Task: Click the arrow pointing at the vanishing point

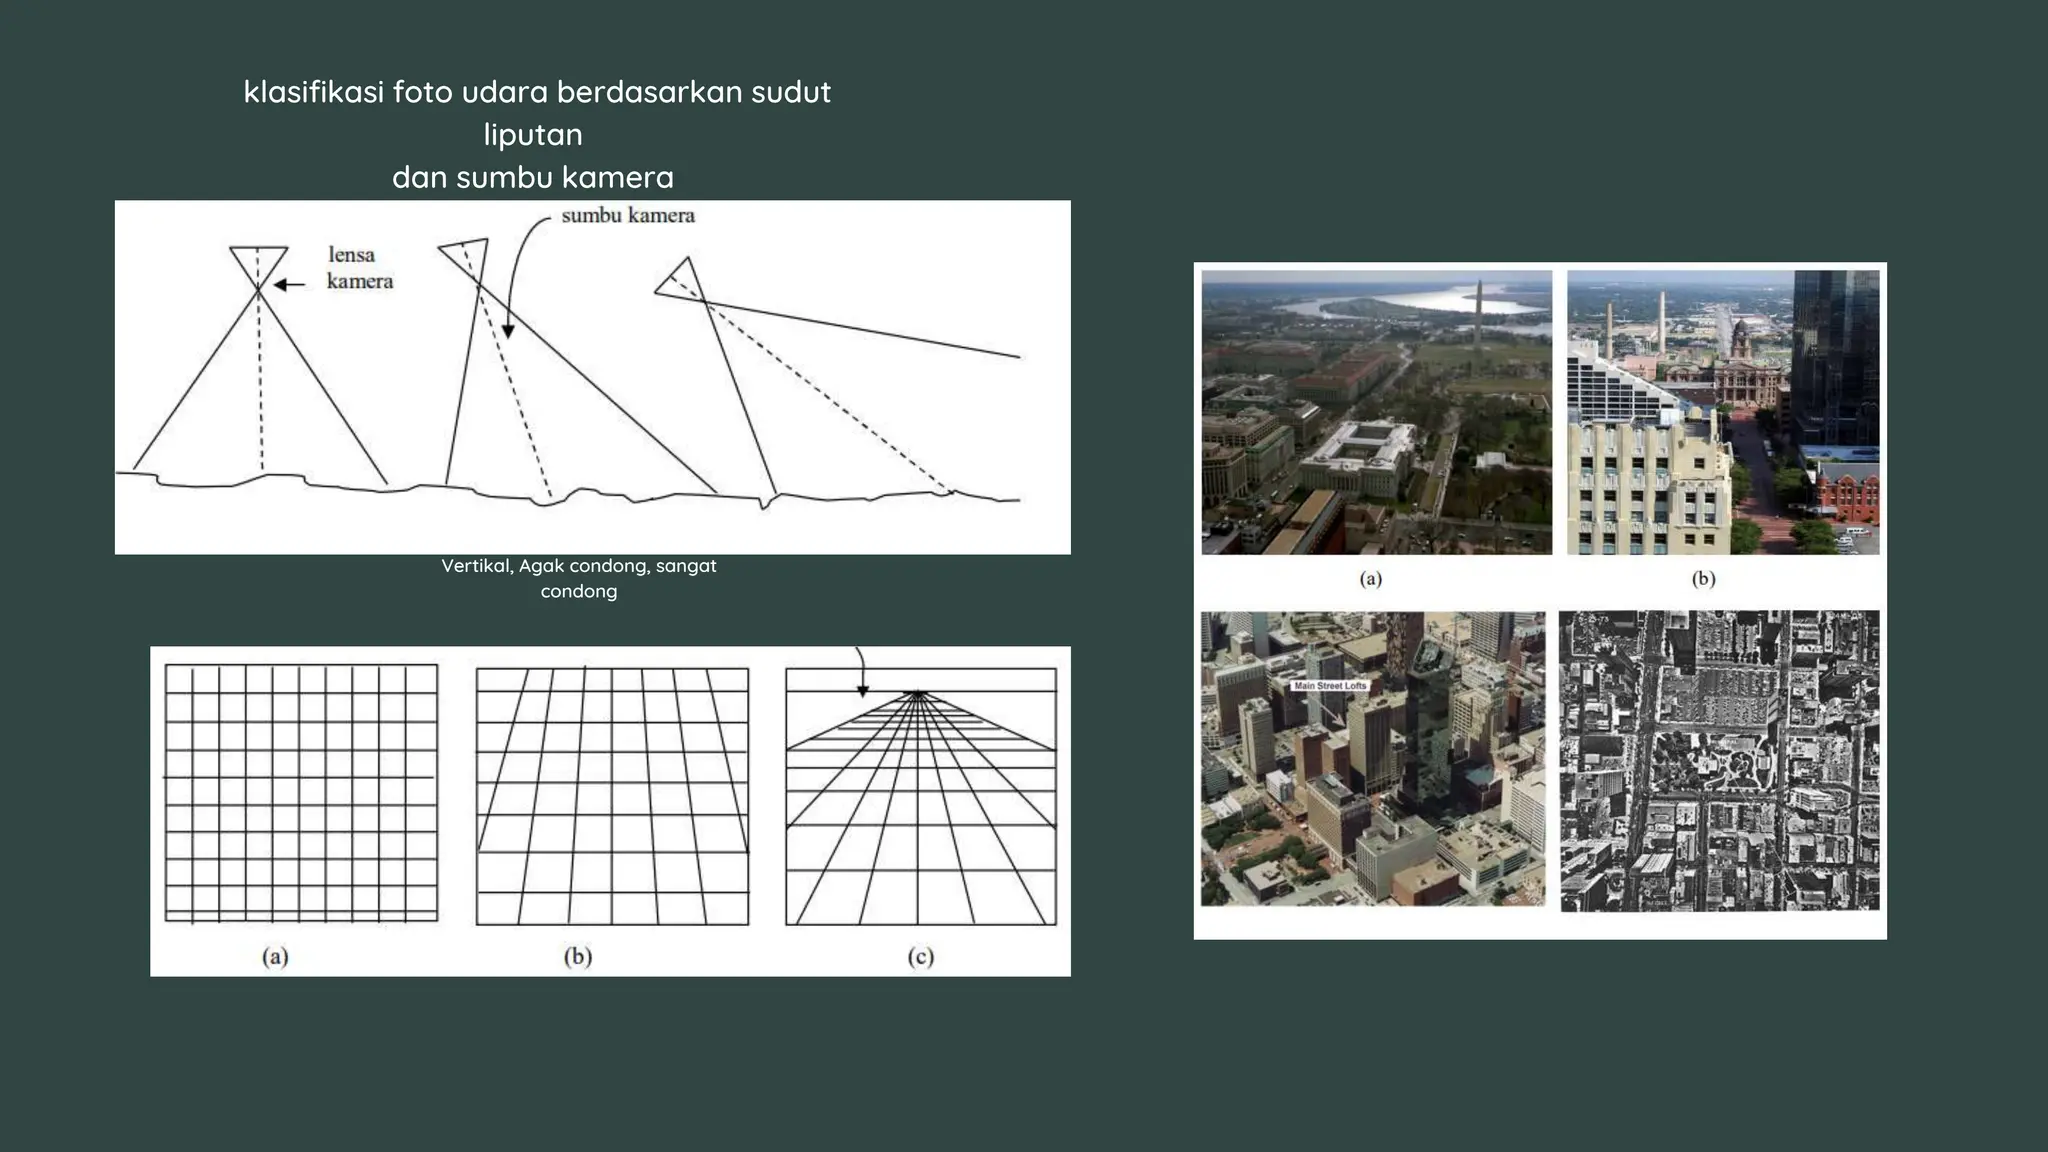Action: pos(860,672)
